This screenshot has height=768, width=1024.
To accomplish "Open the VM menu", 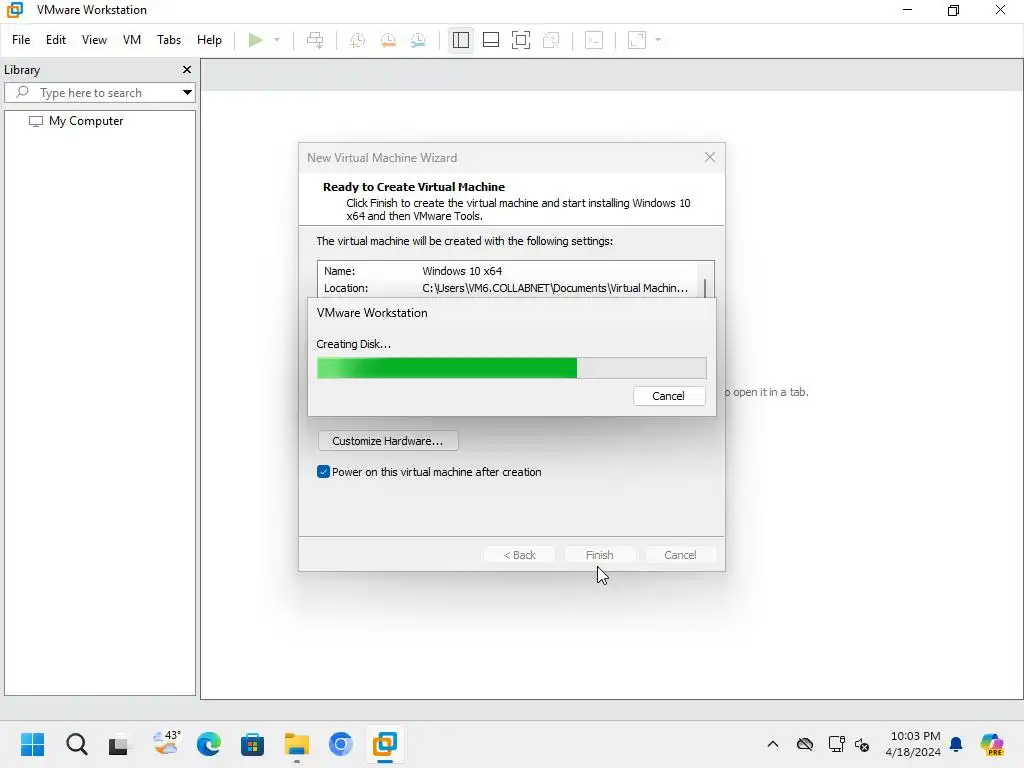I will pyautogui.click(x=132, y=40).
